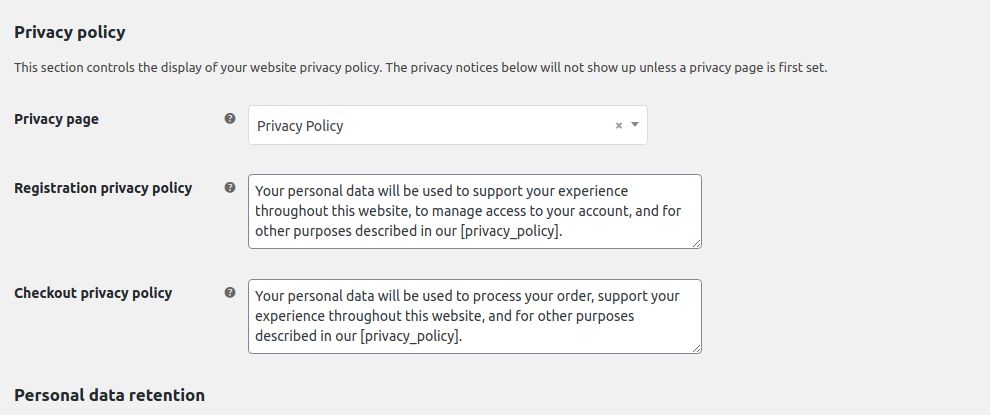Viewport: 990px width, 415px height.
Task: Open the Privacy page dropdown arrow
Action: click(635, 125)
